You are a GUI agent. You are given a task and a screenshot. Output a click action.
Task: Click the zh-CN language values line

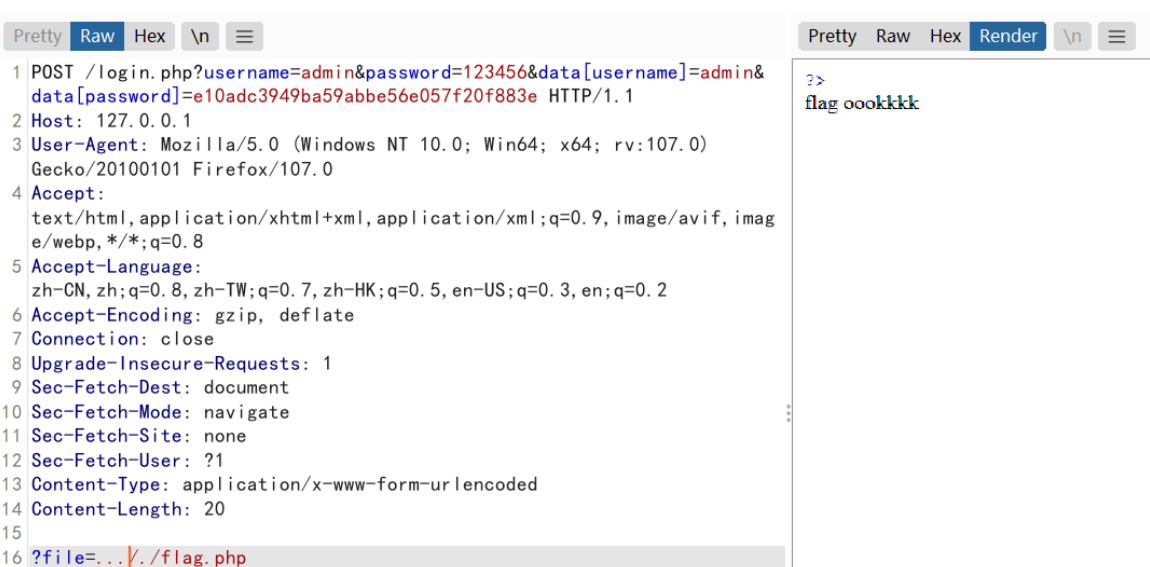coord(349,290)
